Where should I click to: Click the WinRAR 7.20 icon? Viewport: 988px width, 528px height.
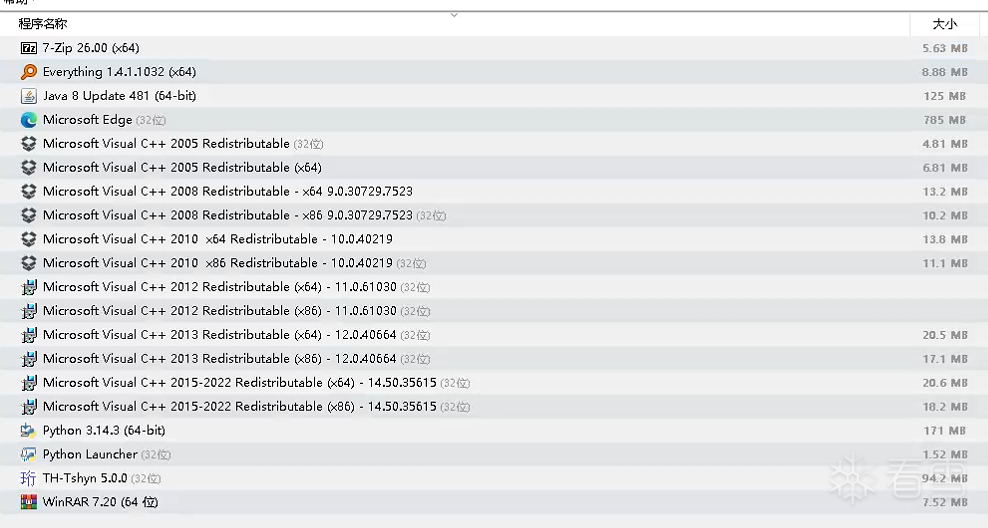[x=29, y=502]
